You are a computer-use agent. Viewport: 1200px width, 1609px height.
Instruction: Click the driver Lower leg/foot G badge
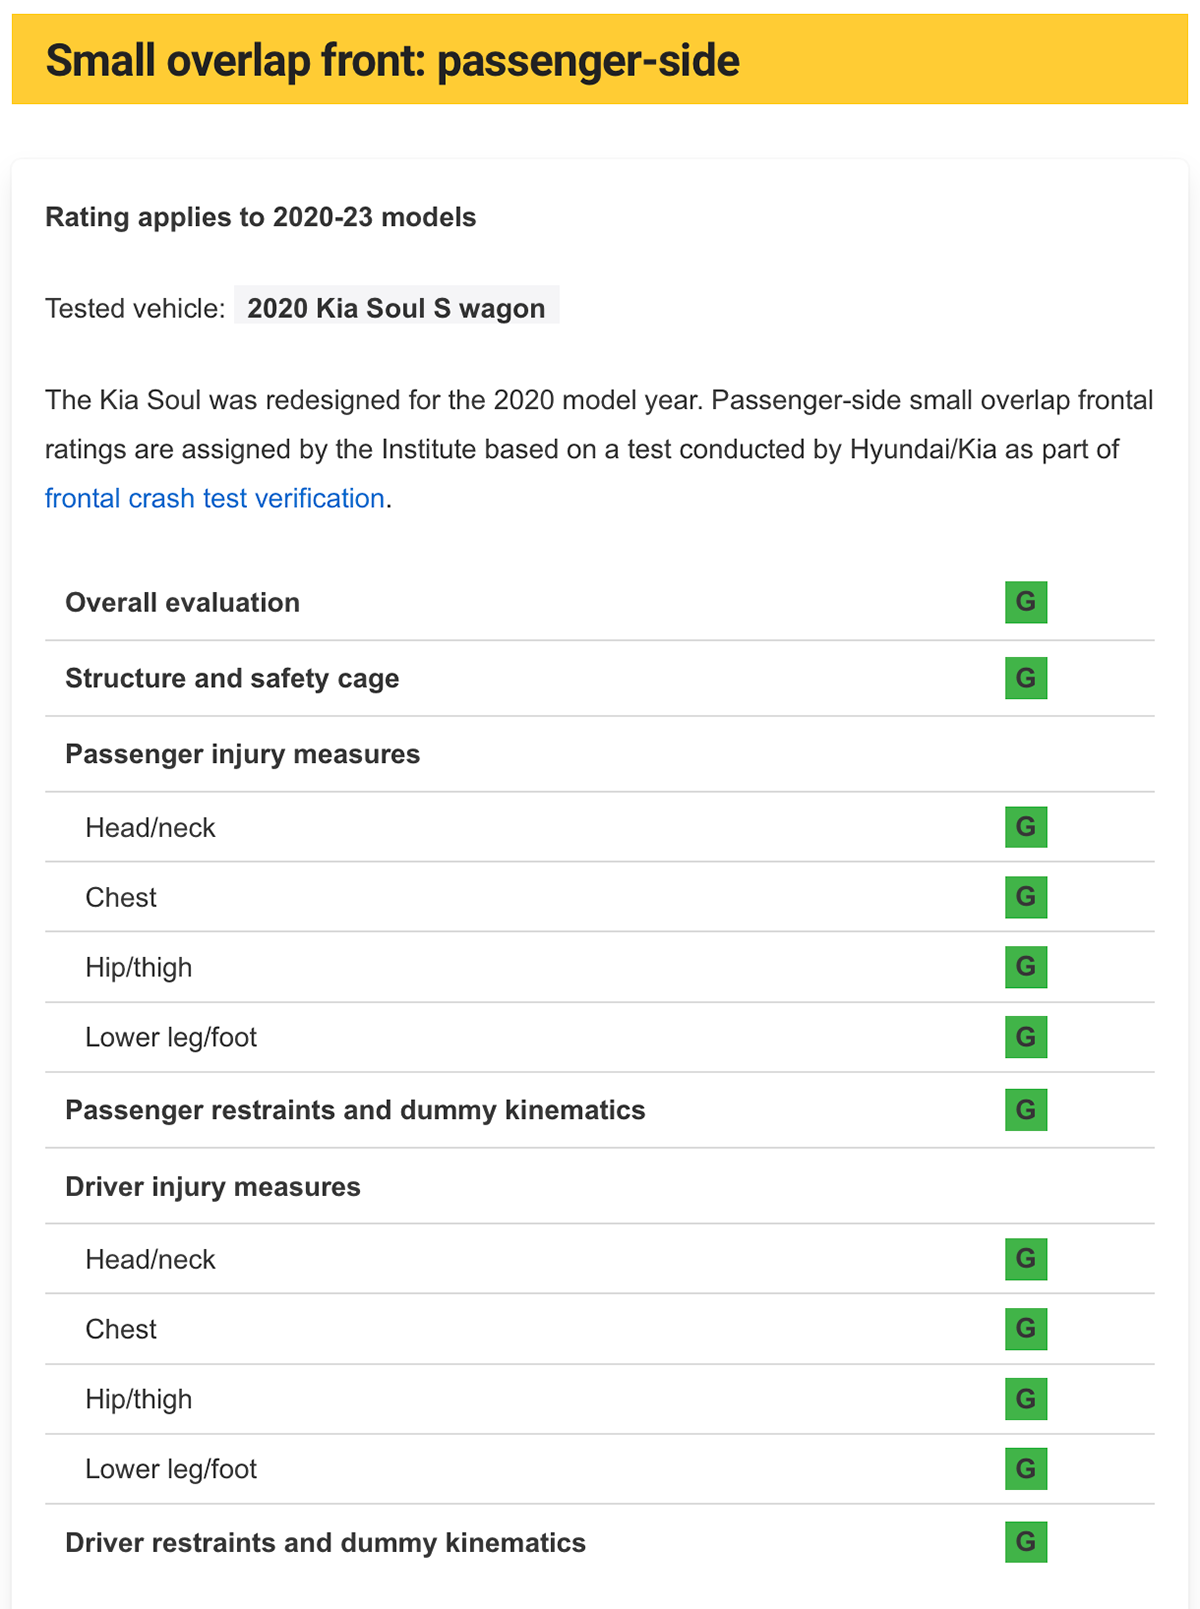point(1026,1469)
